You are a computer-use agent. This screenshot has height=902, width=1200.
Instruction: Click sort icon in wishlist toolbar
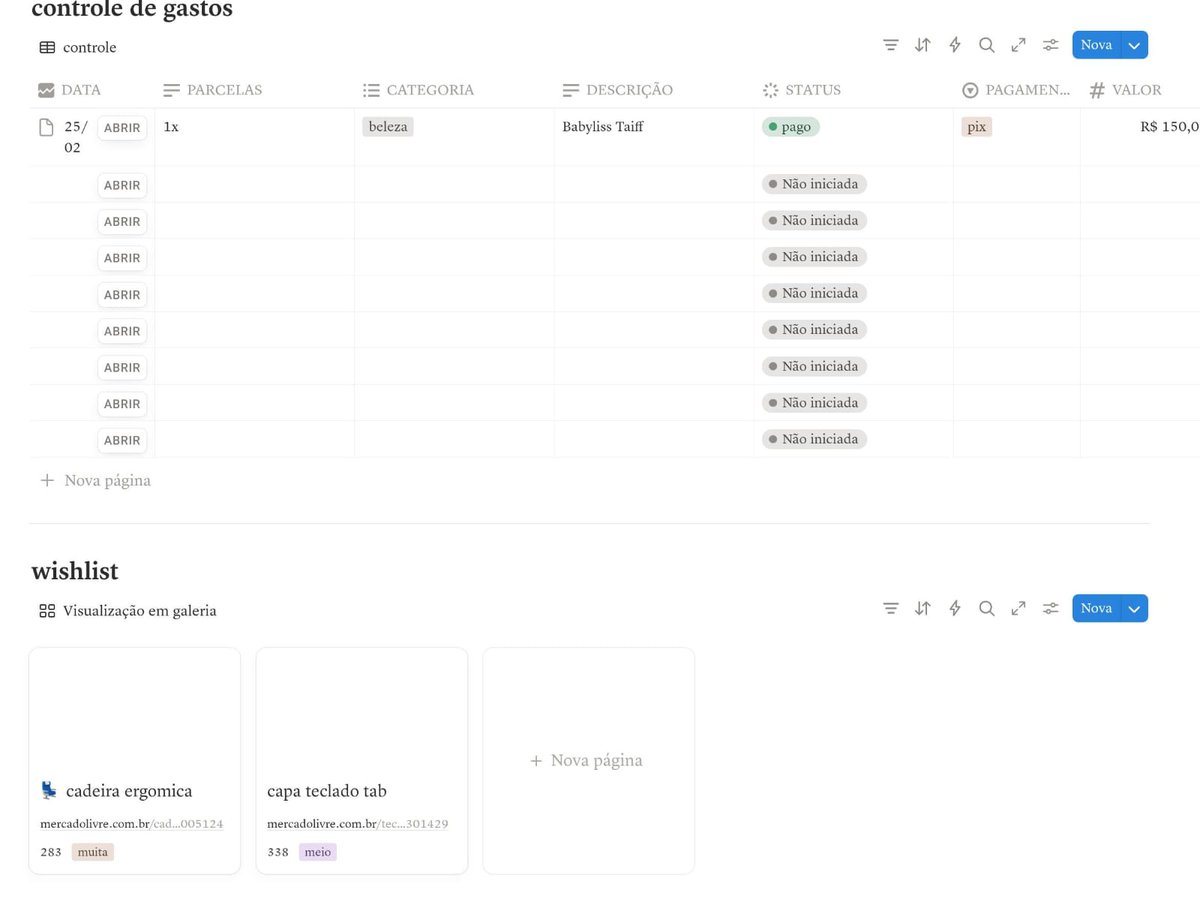pyautogui.click(x=923, y=608)
